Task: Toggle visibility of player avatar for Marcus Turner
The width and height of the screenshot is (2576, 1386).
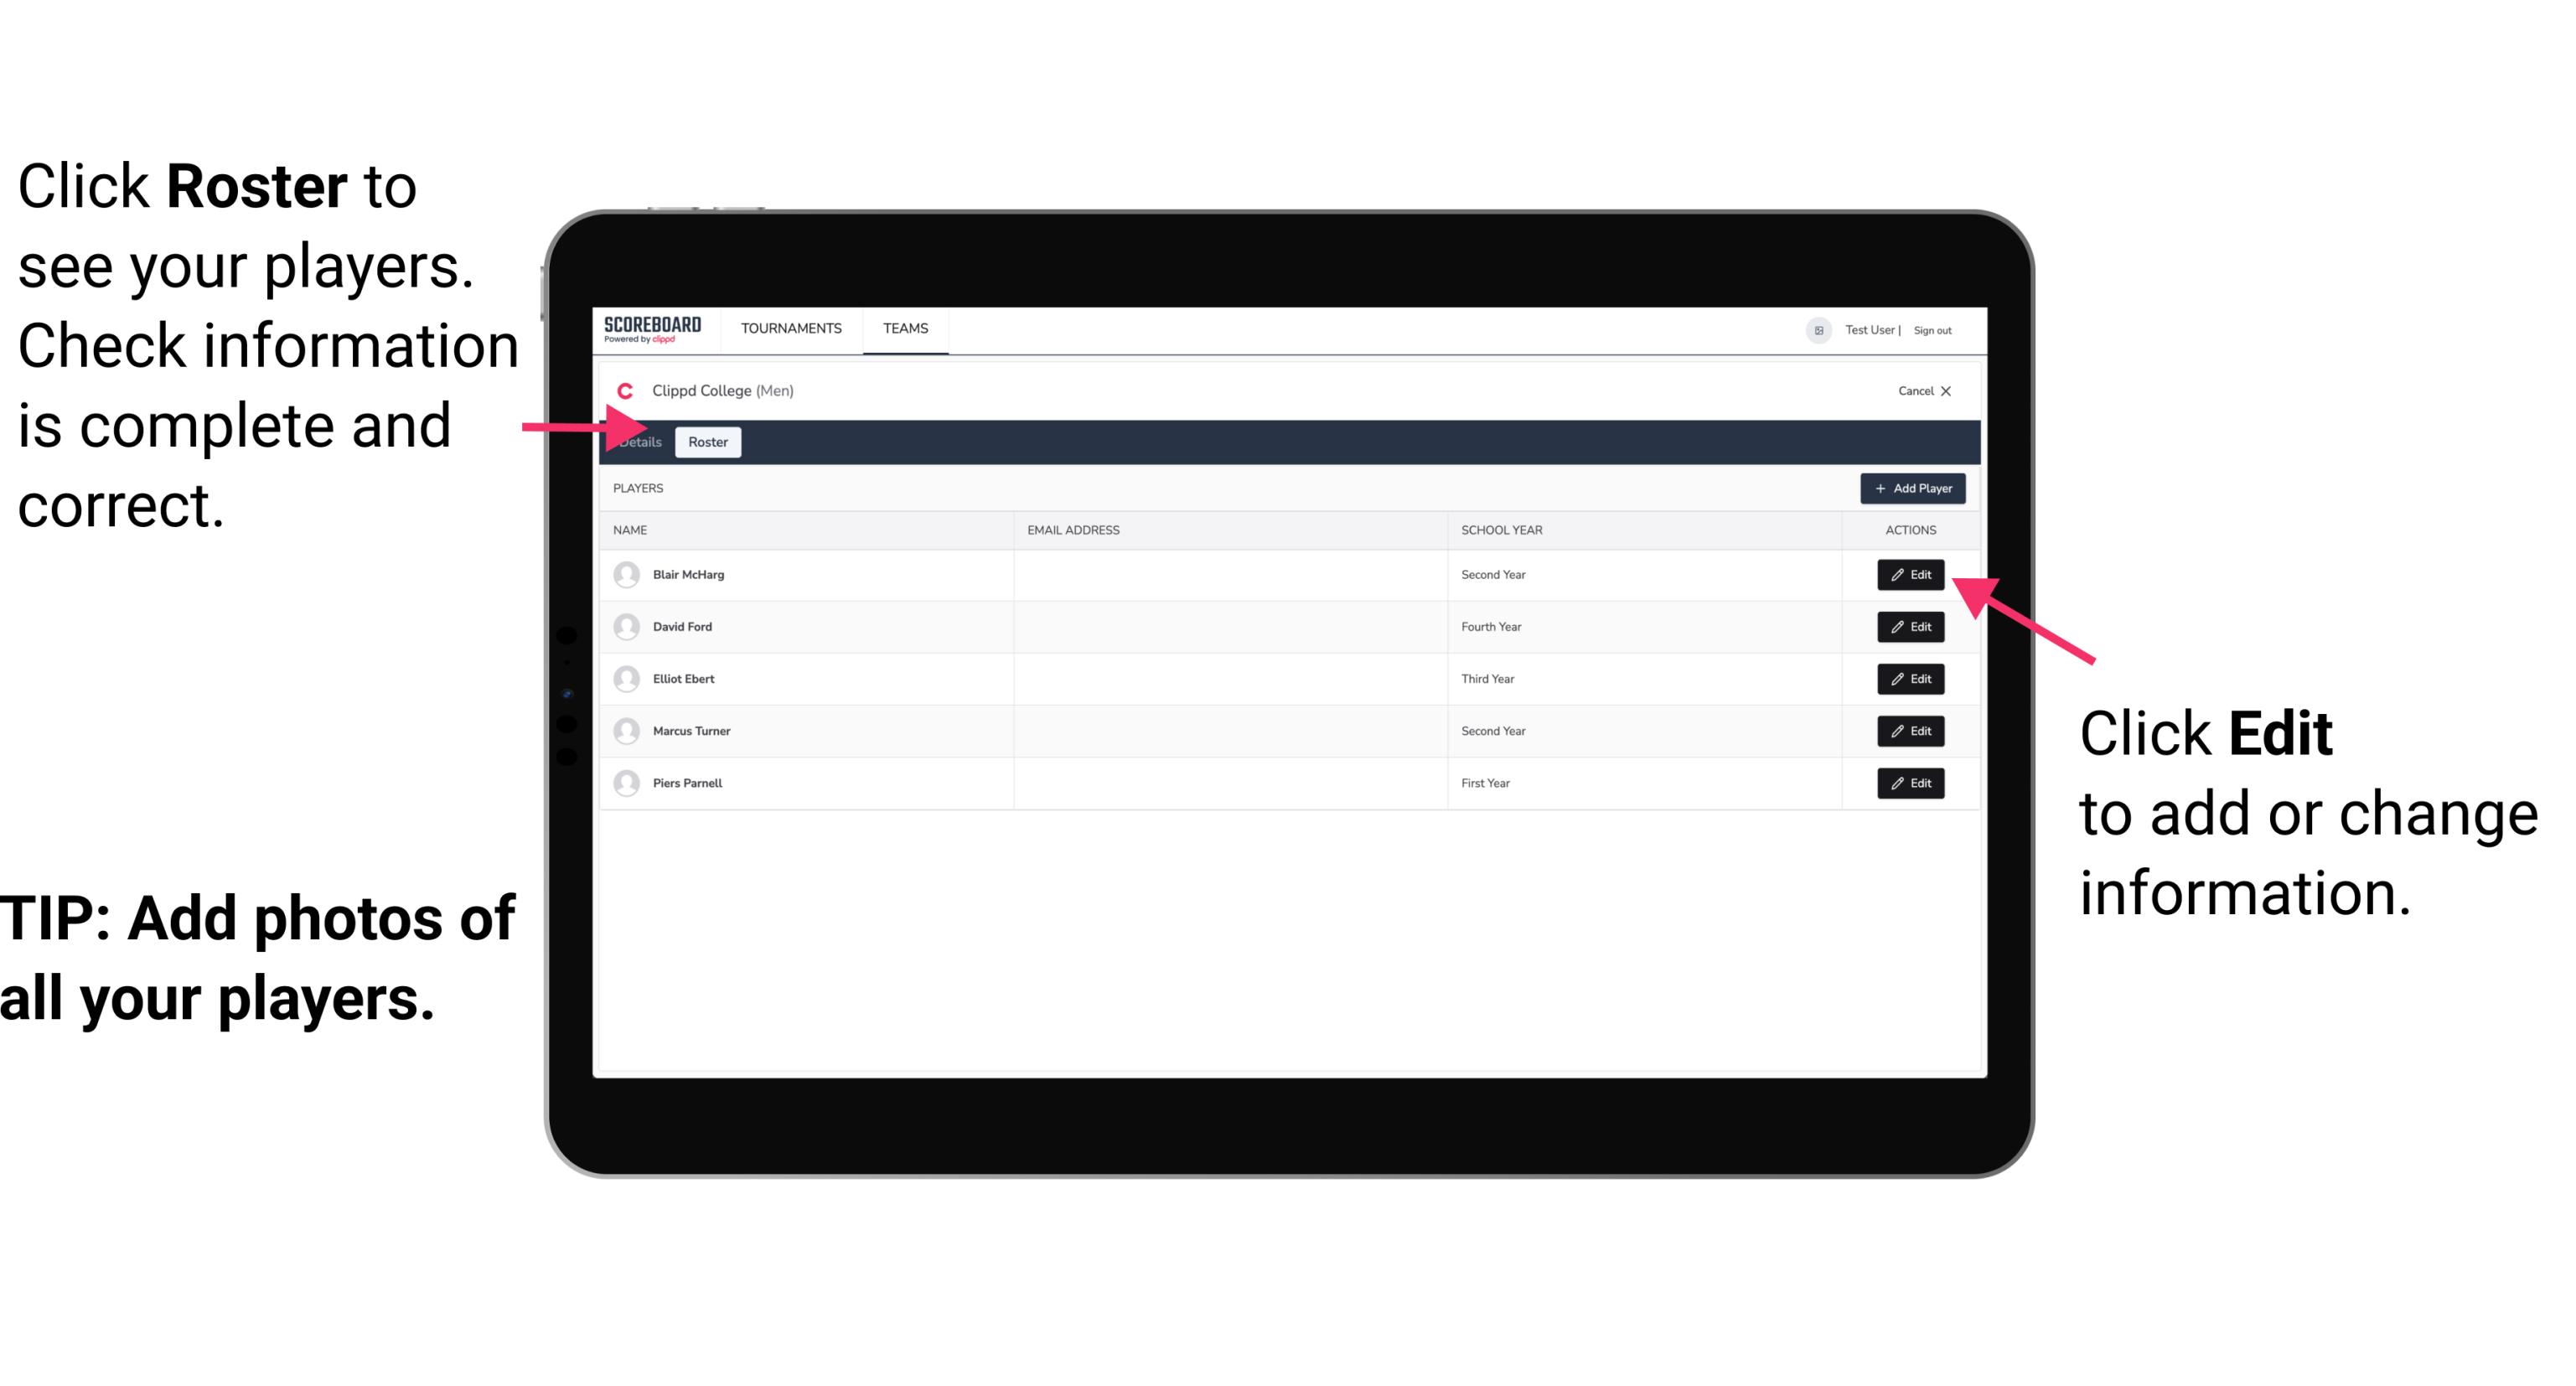Action: coord(624,731)
